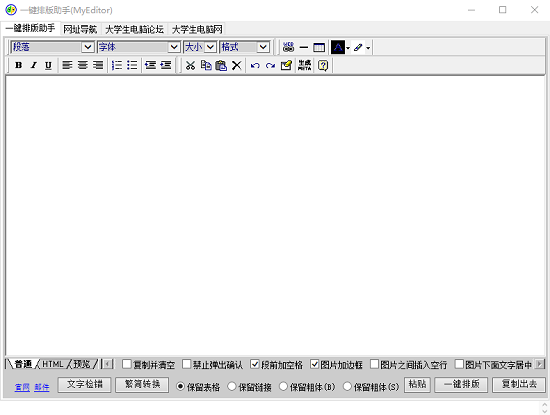Select the 保留粗体(B) radio button
This screenshot has height=415, width=550.
(x=283, y=386)
